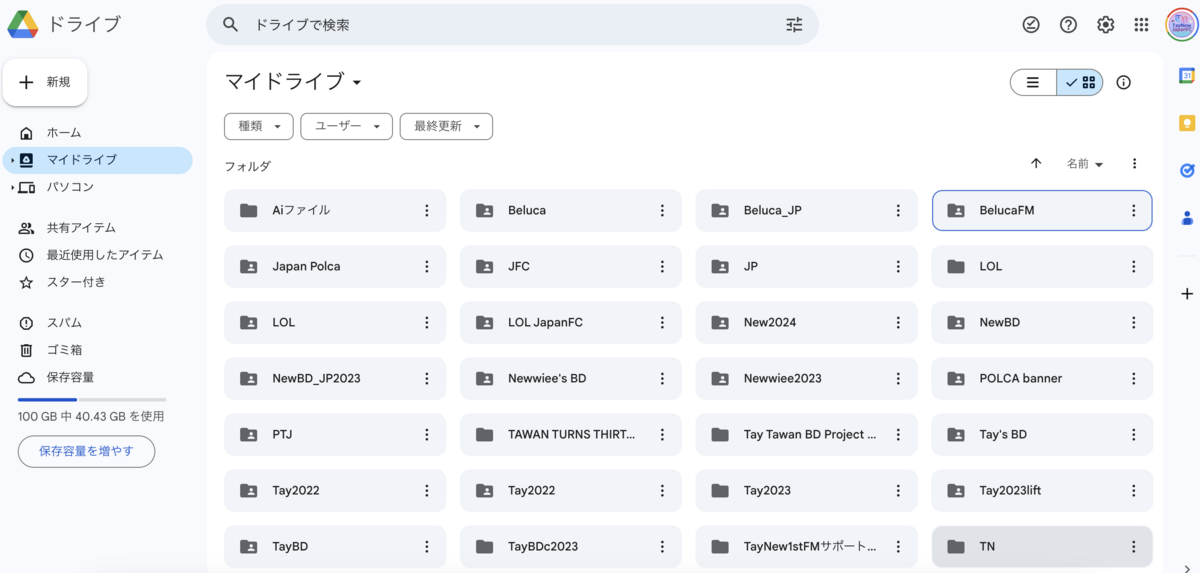Open スター付き in the sidebar
1200x573 pixels.
coord(98,282)
